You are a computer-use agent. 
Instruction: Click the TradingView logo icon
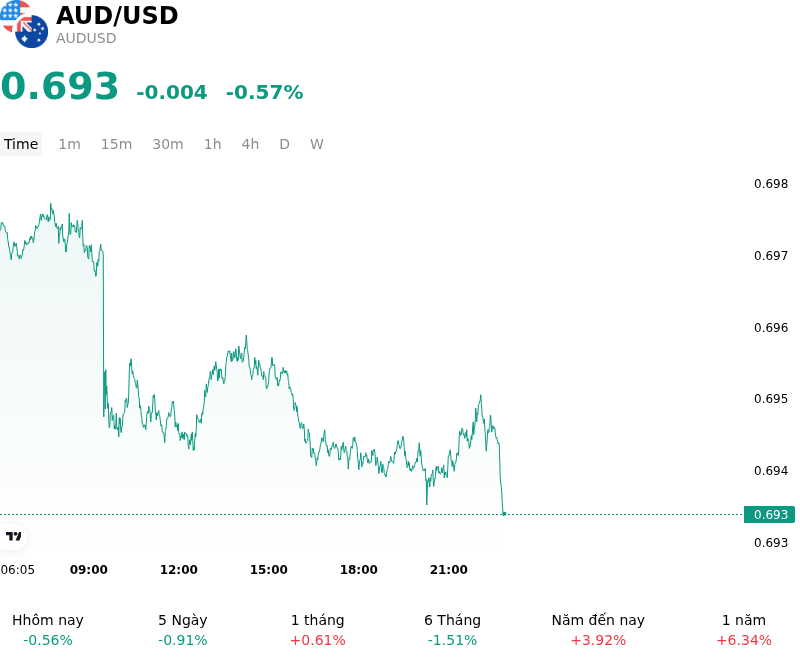(x=13, y=536)
